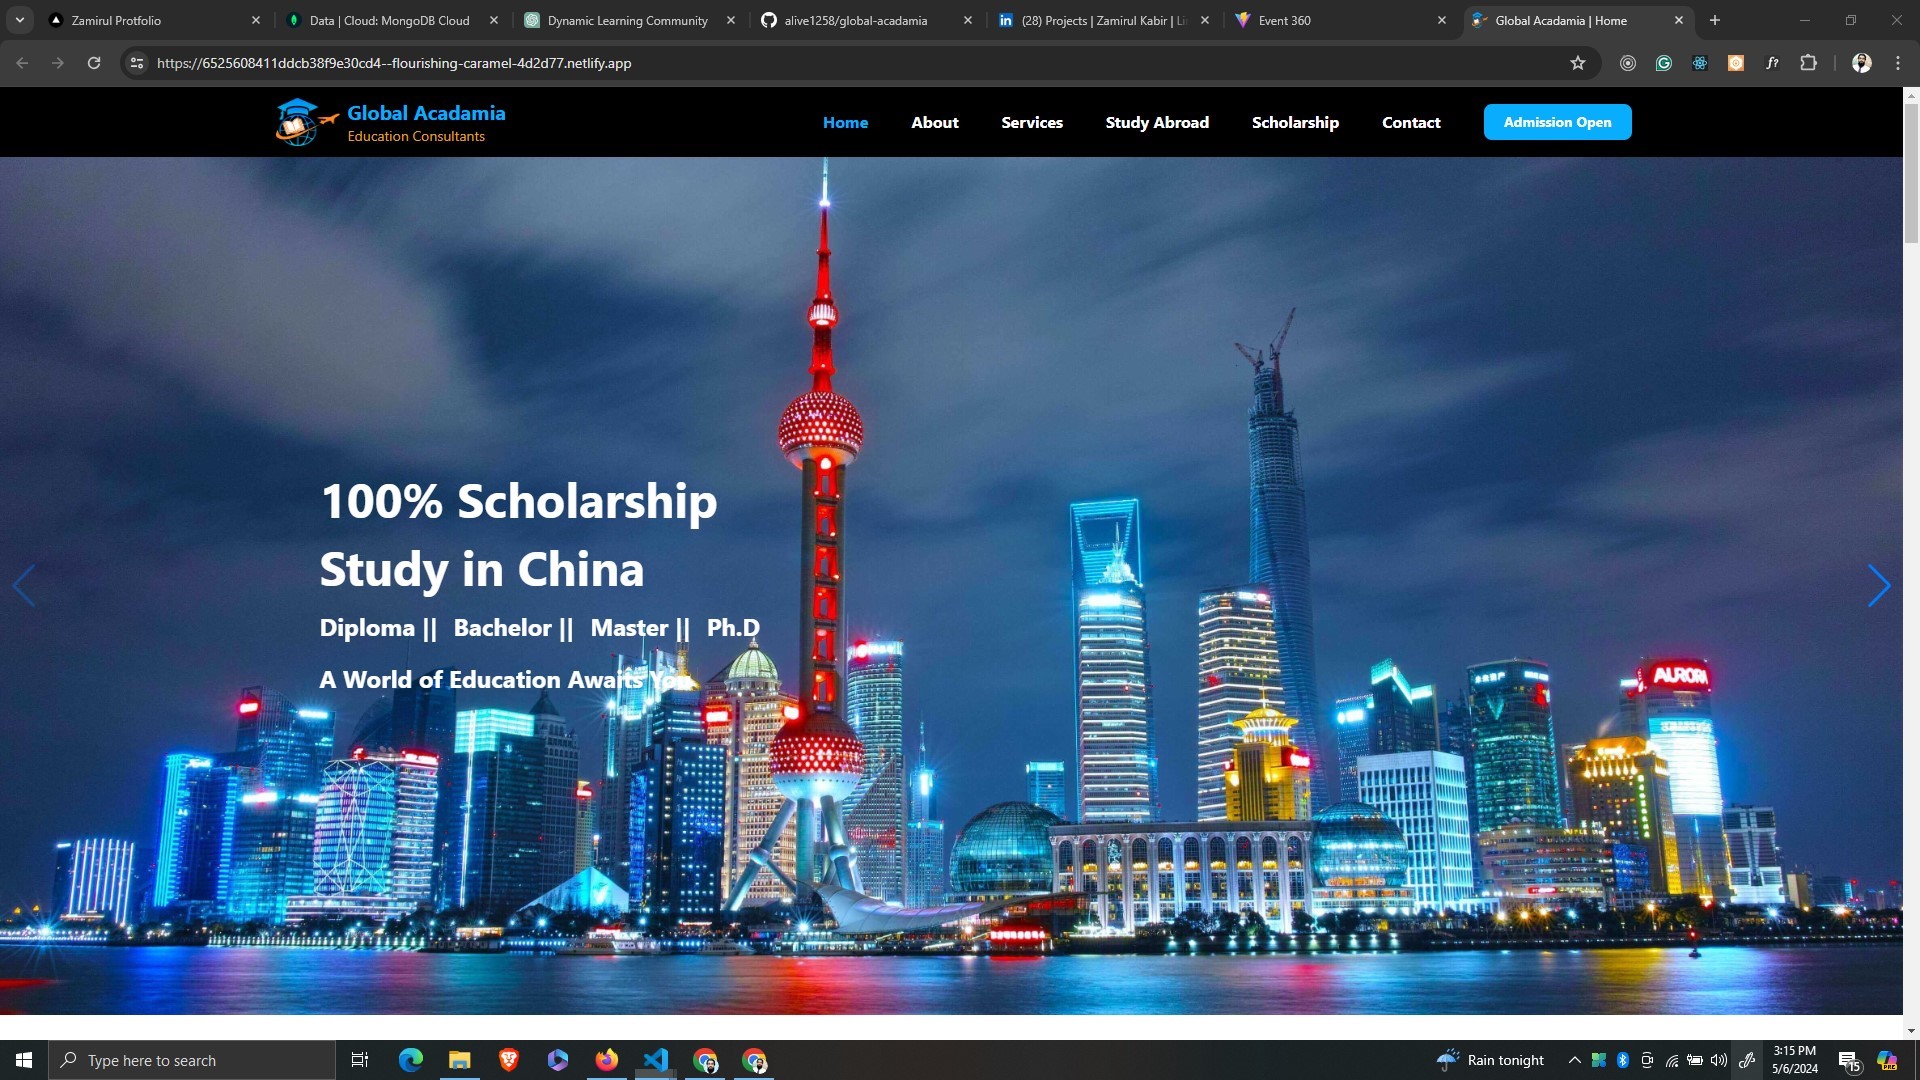
Task: Open the browser Extensions puzzle icon
Action: click(x=1808, y=63)
